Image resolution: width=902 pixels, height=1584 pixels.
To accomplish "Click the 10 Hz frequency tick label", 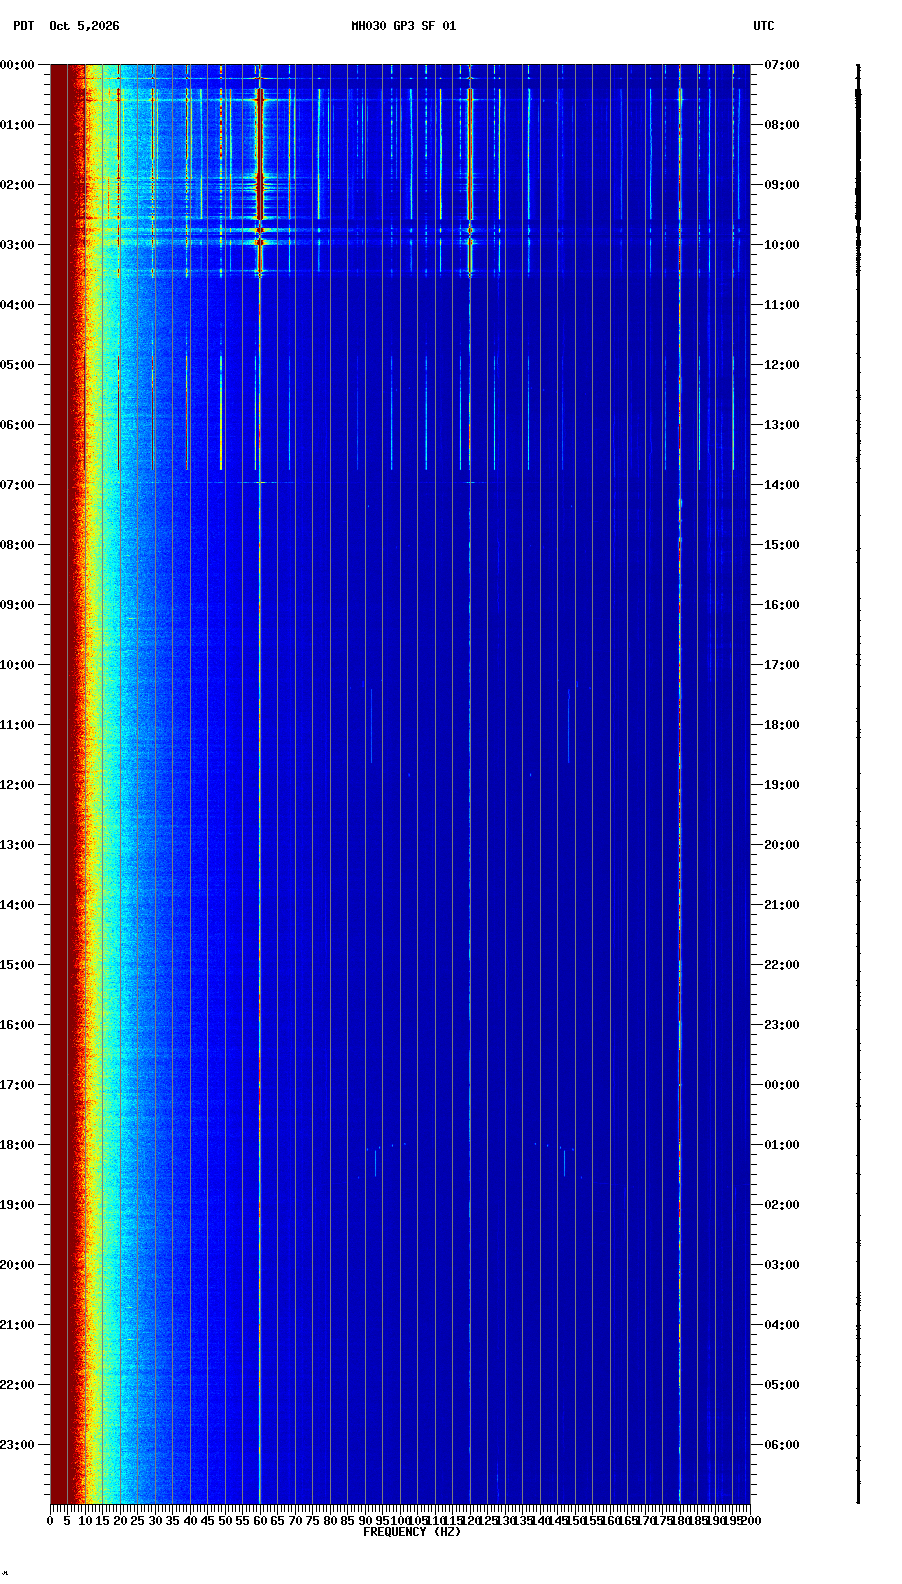I will point(85,1521).
